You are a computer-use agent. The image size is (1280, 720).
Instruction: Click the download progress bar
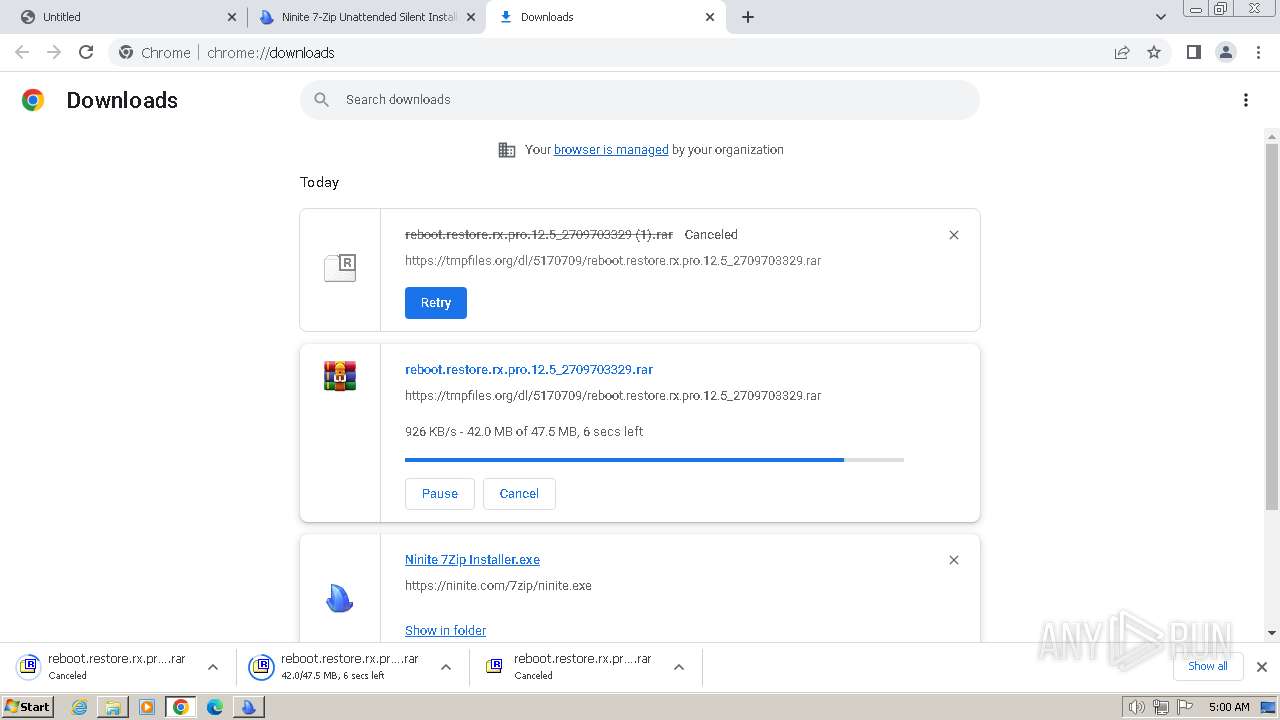coord(654,460)
